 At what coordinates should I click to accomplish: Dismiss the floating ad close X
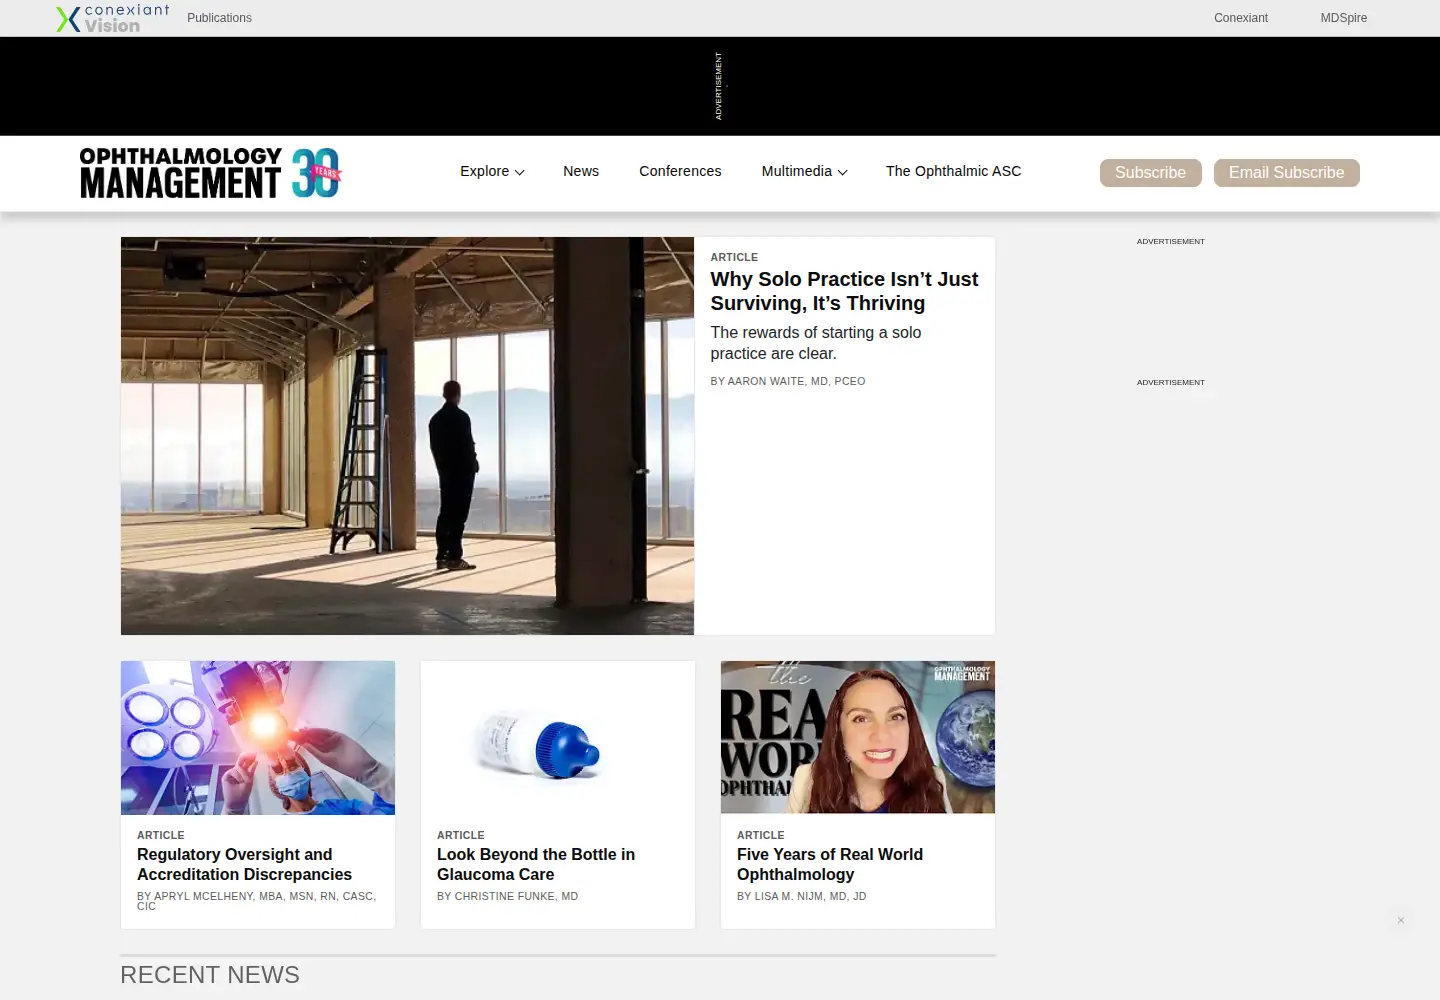(1401, 920)
